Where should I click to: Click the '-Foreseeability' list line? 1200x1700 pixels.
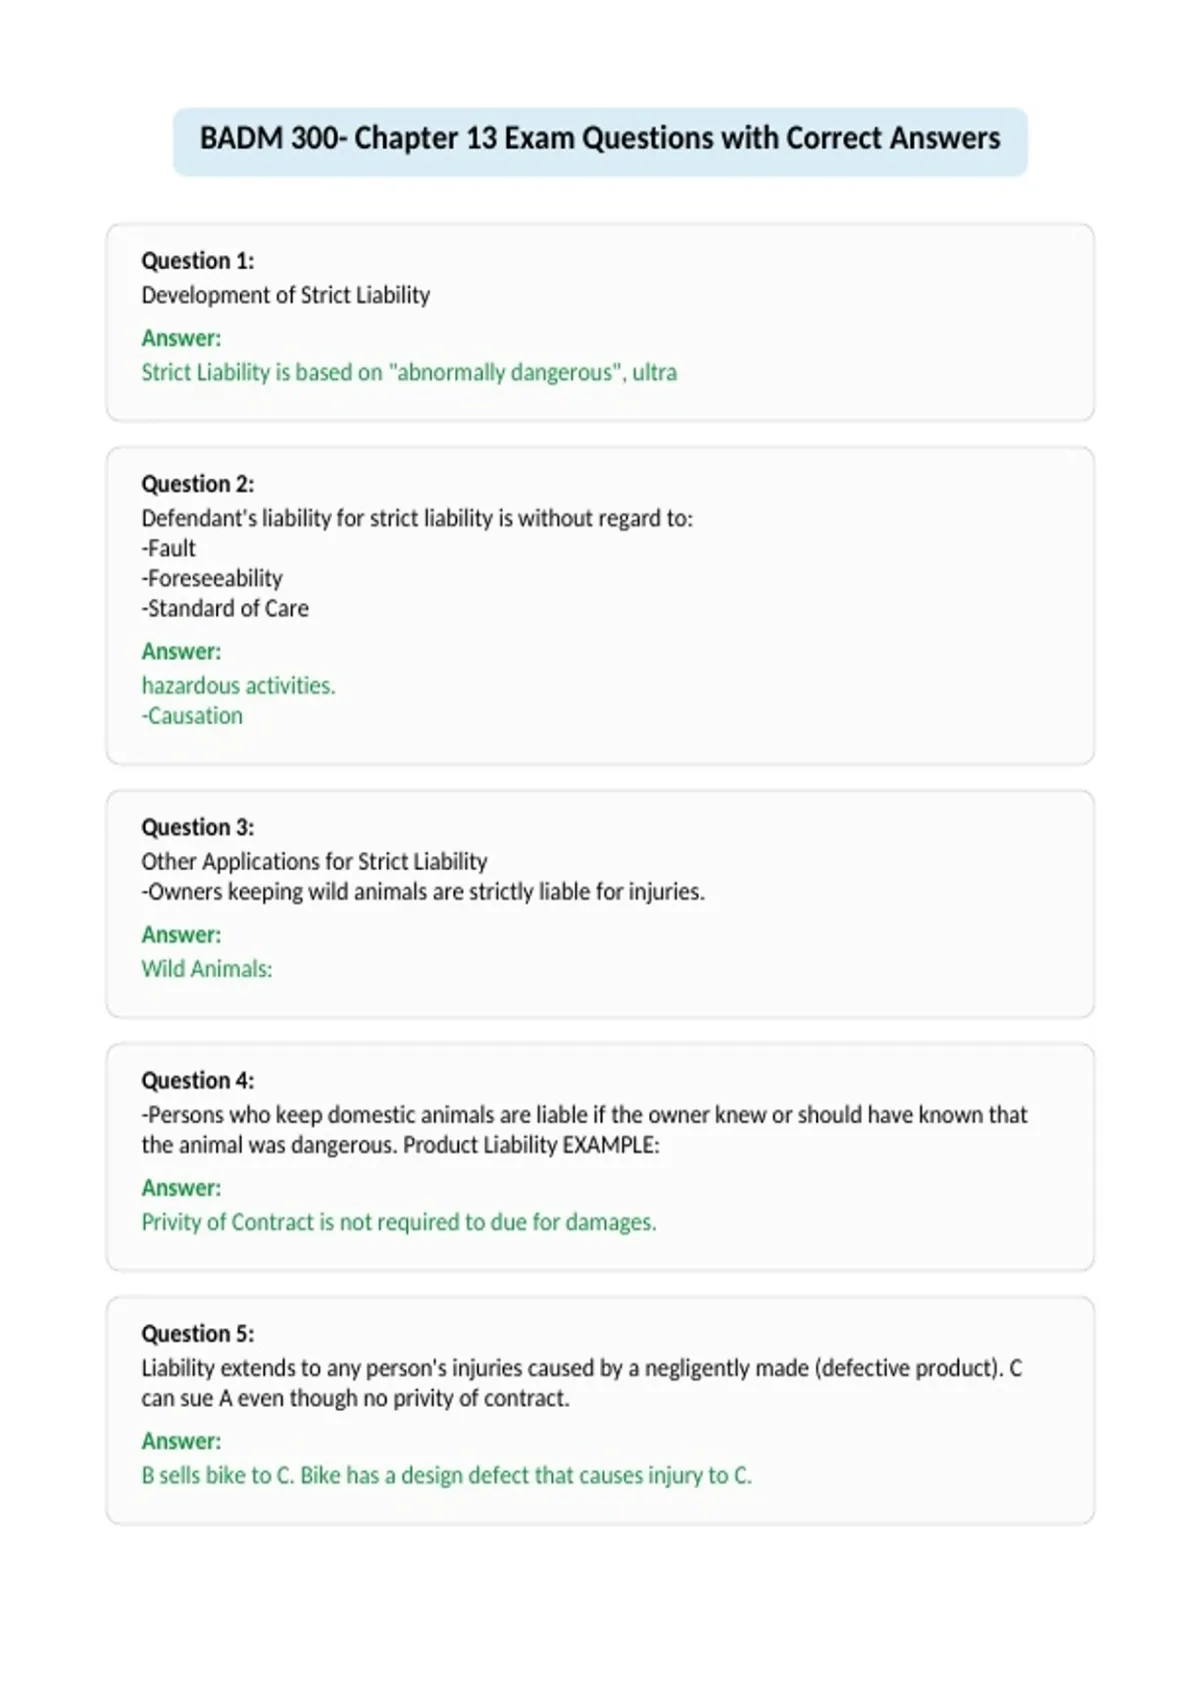click(212, 578)
